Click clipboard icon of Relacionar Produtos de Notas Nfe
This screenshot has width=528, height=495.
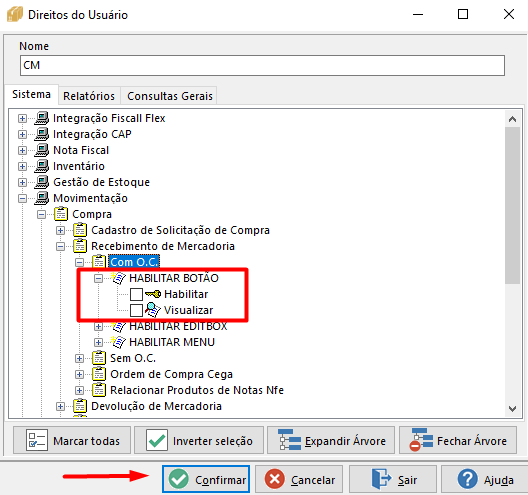pyautogui.click(x=99, y=390)
